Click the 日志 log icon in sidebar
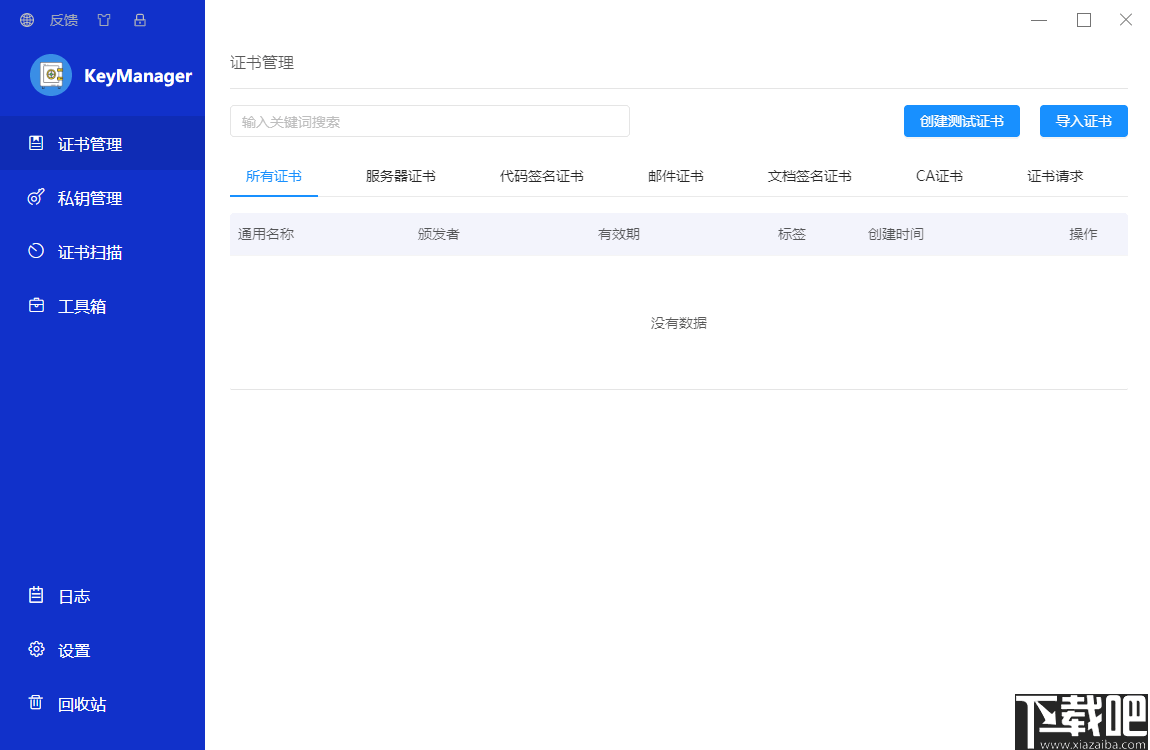 click(x=34, y=595)
